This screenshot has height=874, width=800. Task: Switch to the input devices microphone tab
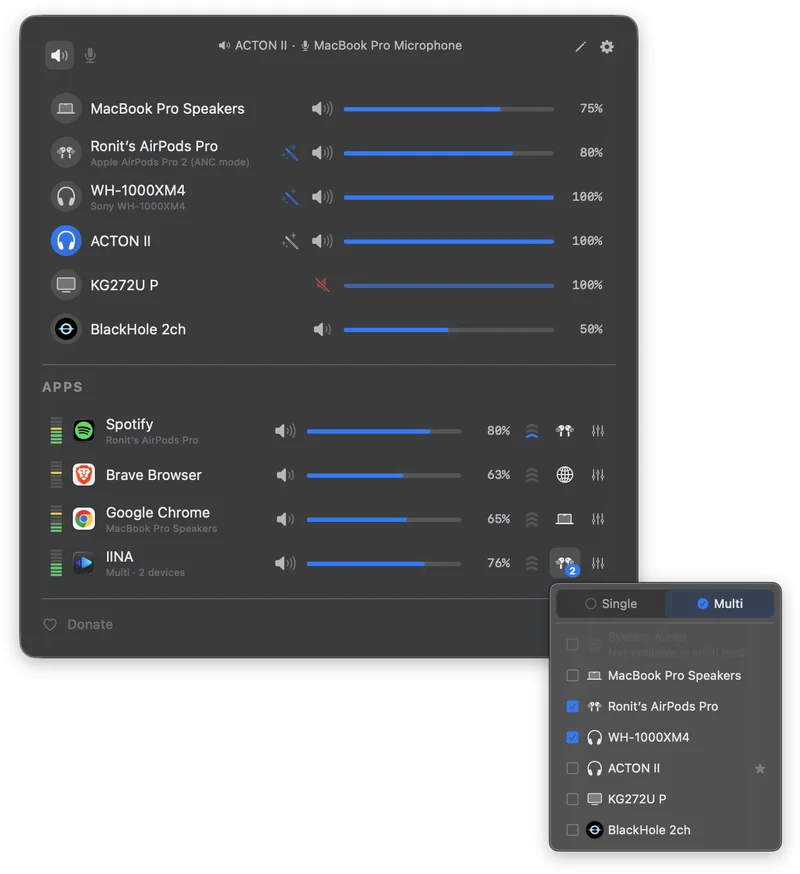click(x=90, y=55)
